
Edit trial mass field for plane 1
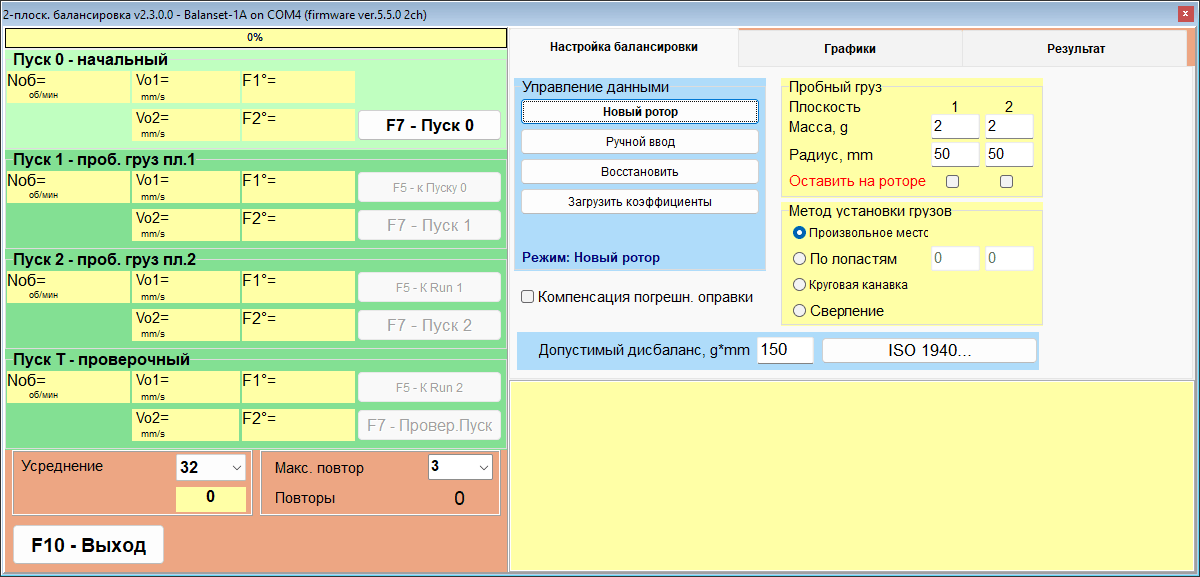point(954,126)
